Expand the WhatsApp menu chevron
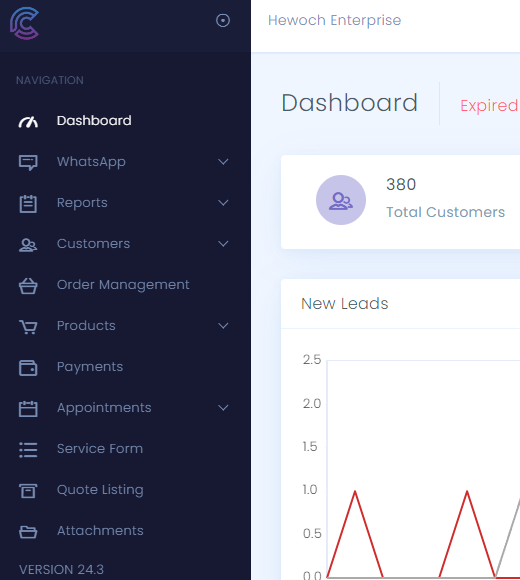Screen dimensions: 520x580 [223, 162]
